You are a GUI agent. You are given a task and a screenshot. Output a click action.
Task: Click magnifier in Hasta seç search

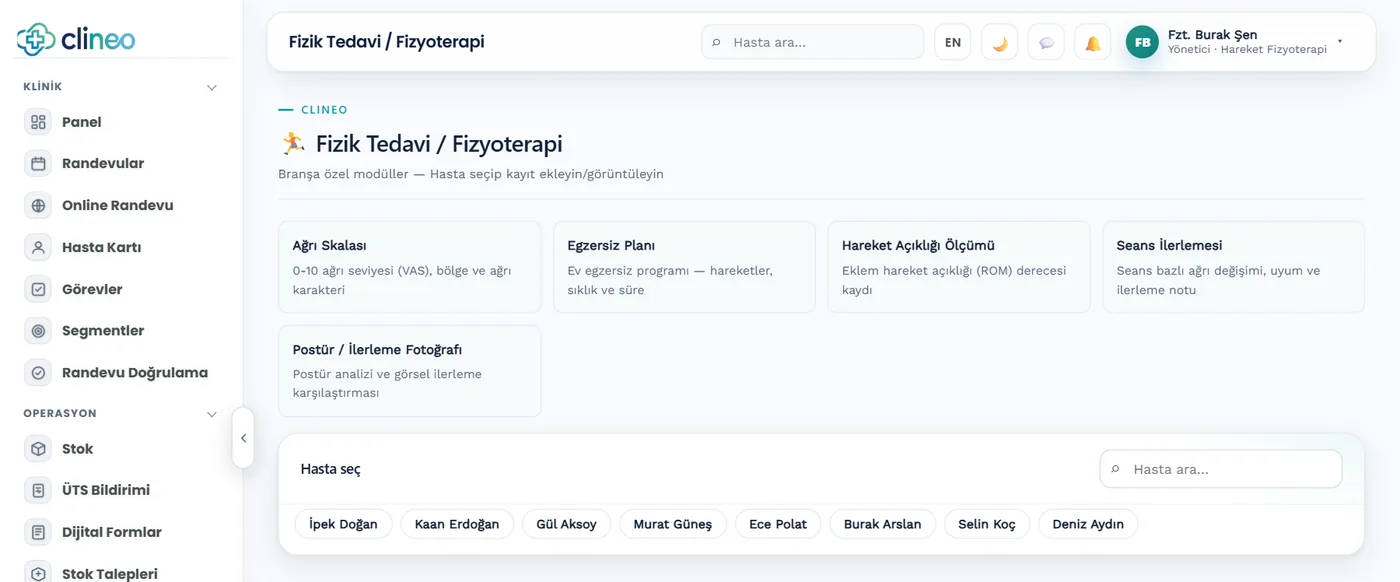(x=1116, y=469)
